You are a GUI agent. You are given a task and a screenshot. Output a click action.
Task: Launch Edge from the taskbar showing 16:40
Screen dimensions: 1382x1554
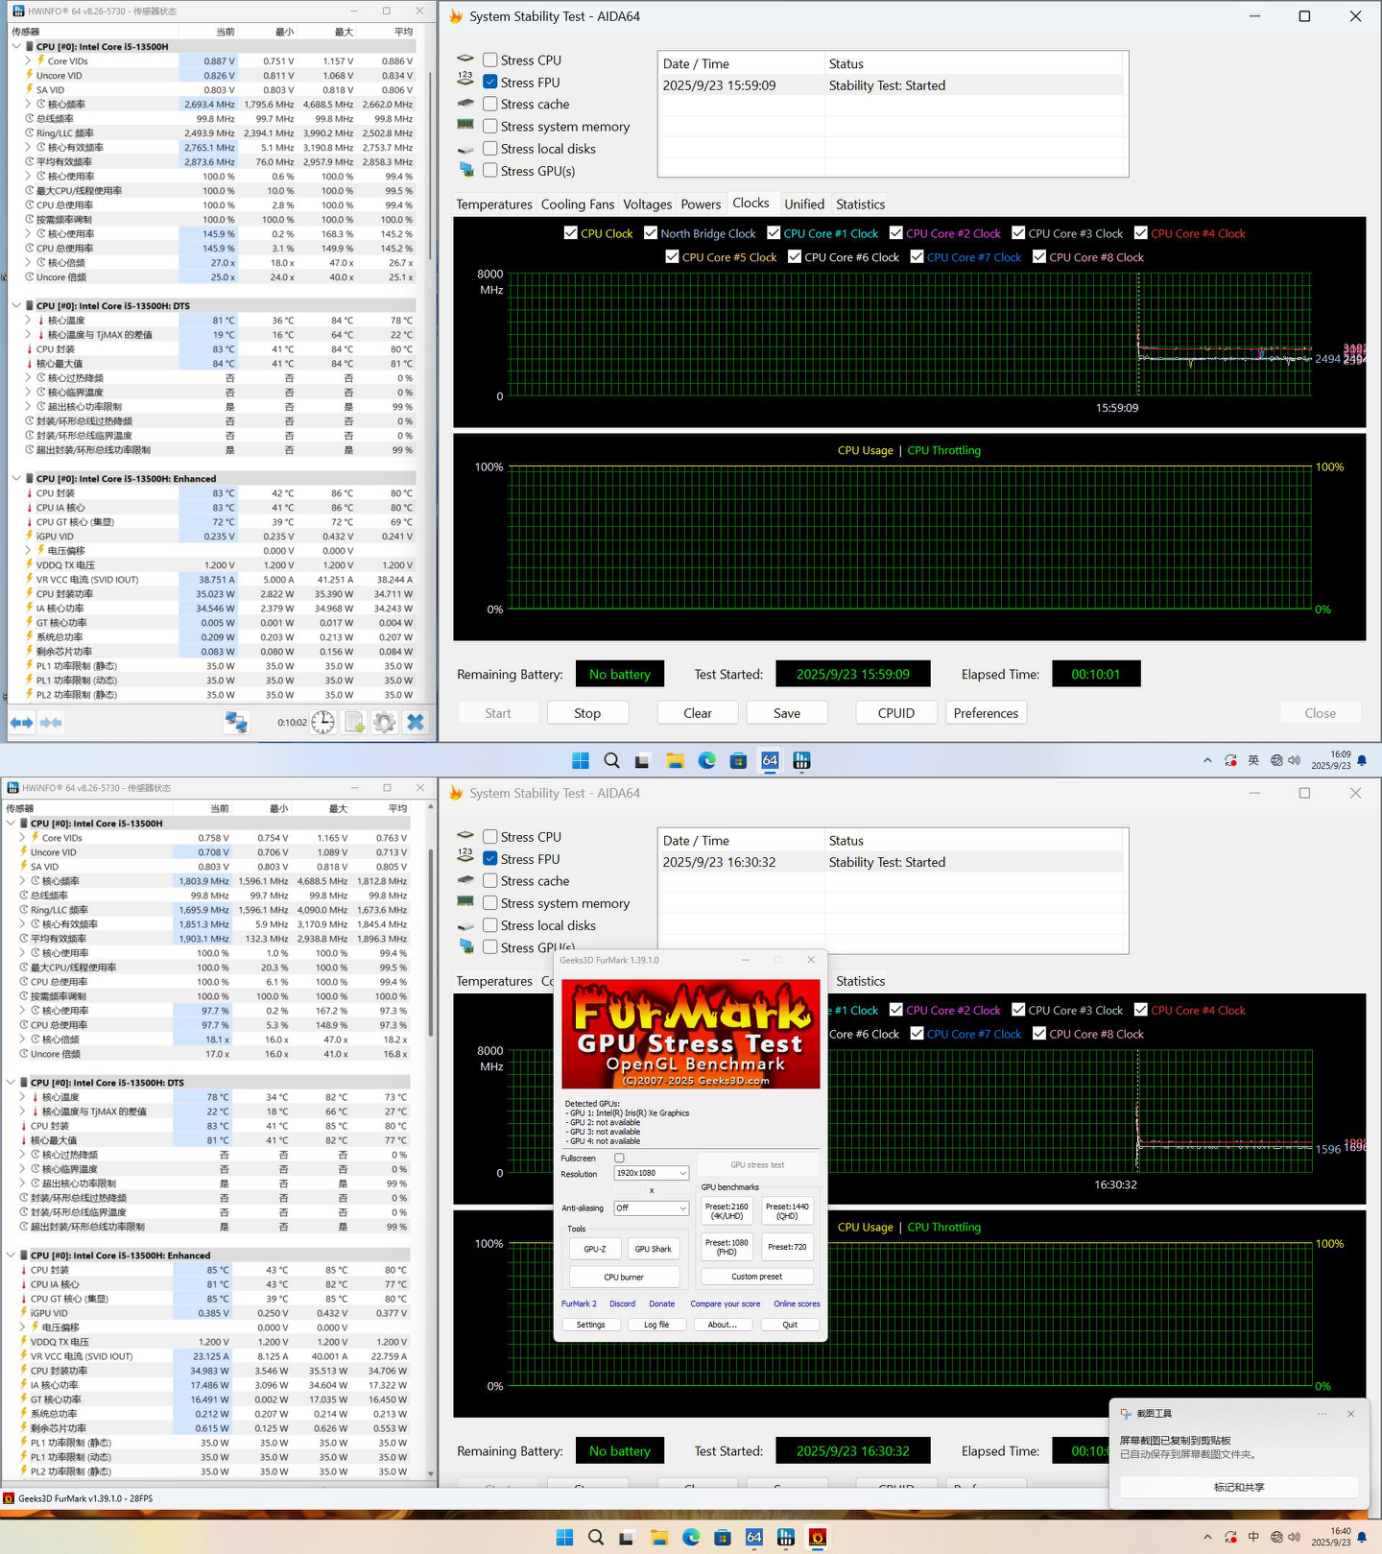[691, 1538]
